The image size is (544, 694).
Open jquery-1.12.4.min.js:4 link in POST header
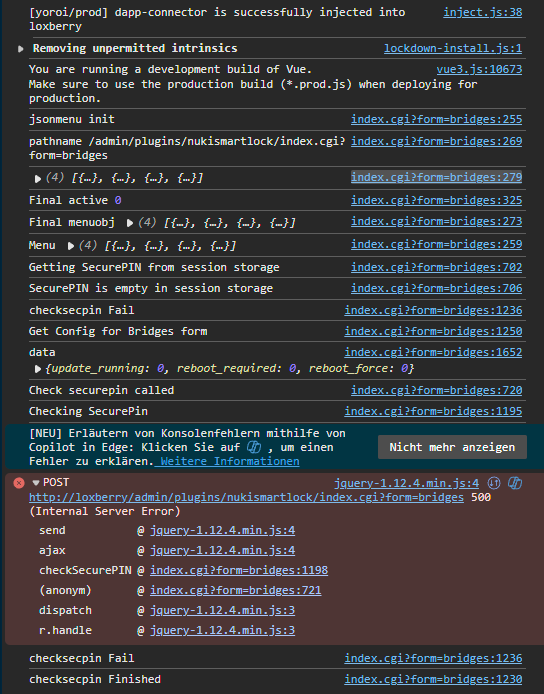coord(406,483)
